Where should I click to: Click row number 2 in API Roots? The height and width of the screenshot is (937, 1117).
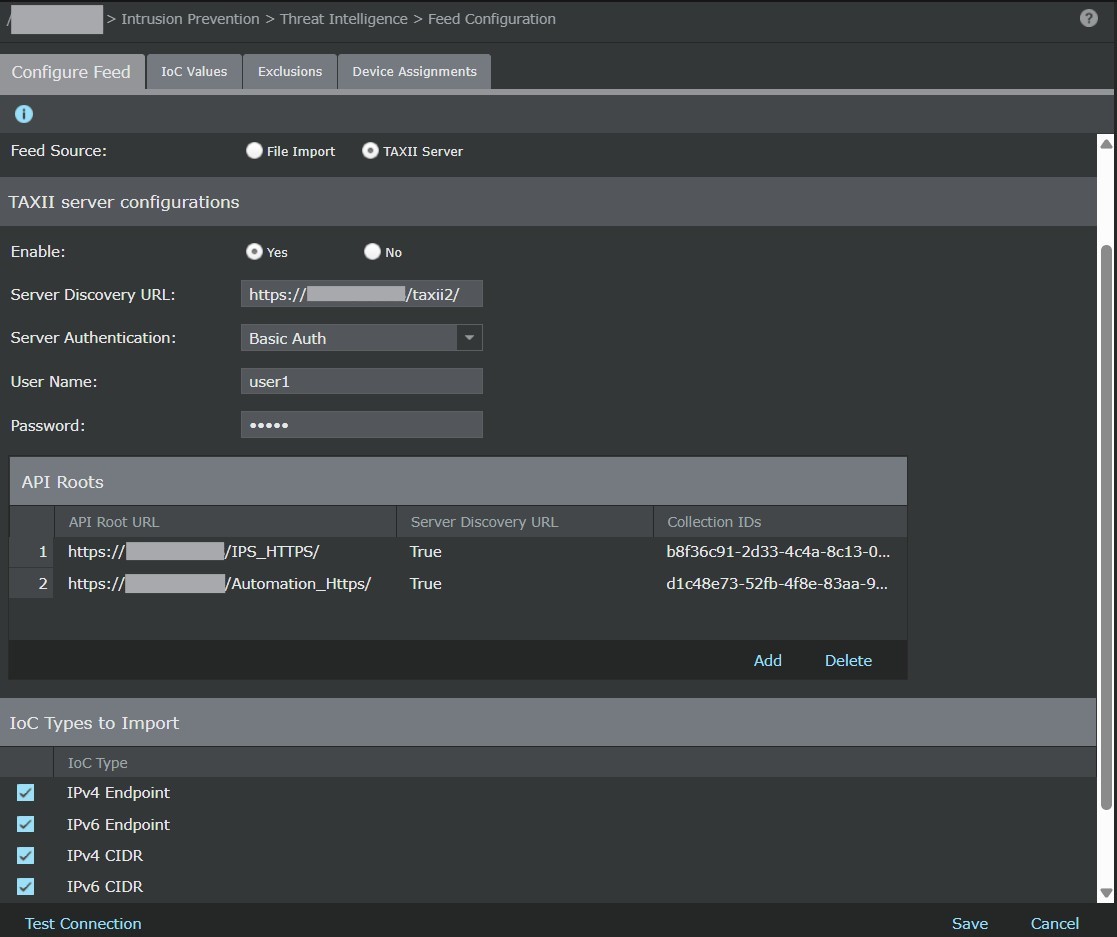point(32,584)
